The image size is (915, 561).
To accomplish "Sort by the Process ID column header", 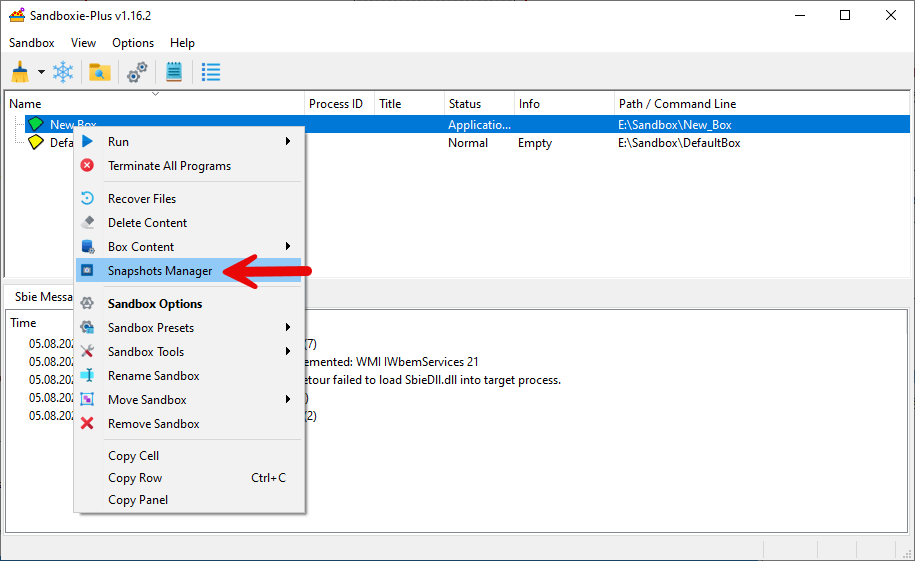I will [339, 103].
